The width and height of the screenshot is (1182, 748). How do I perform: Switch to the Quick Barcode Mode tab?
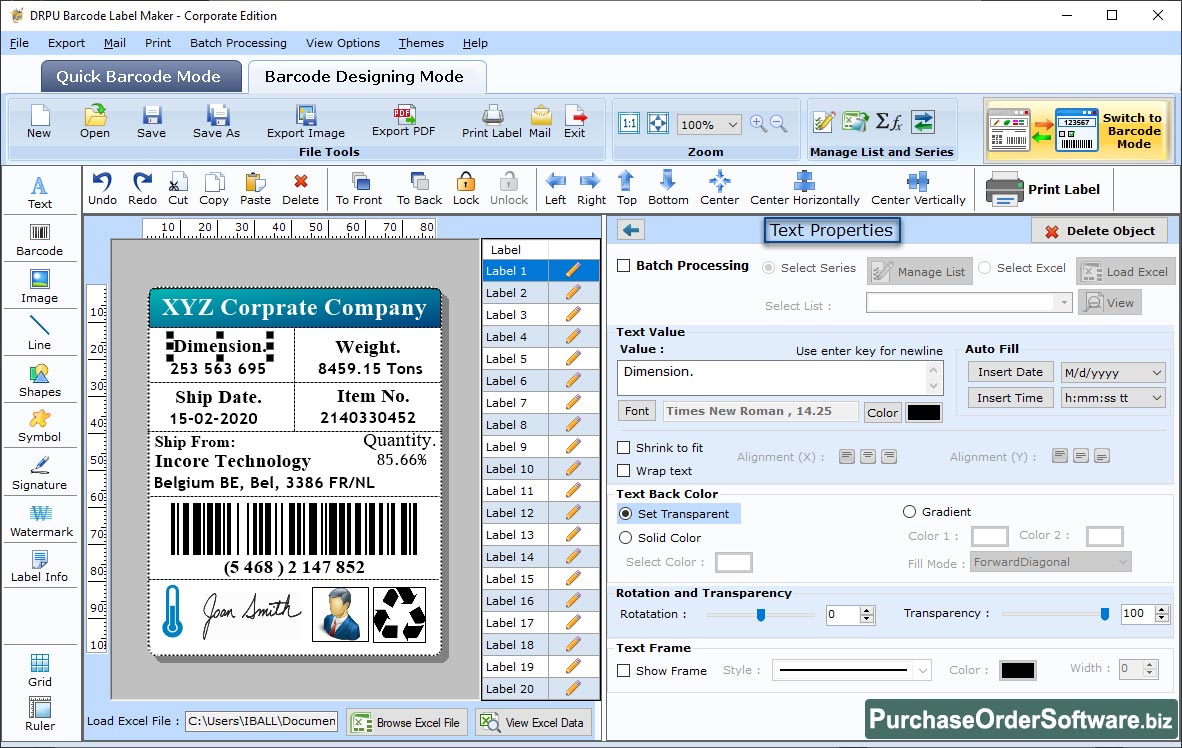[139, 76]
